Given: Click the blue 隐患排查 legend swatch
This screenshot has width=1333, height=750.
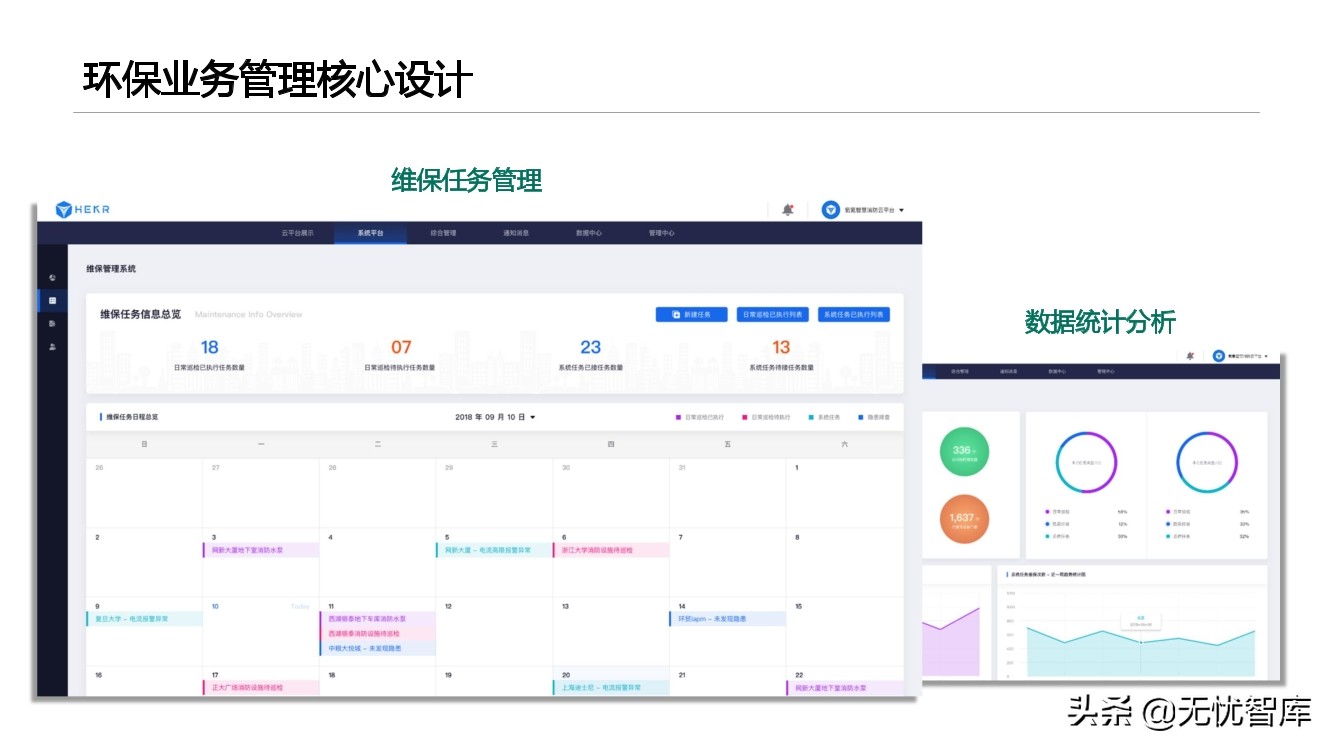Looking at the screenshot, I should point(860,417).
